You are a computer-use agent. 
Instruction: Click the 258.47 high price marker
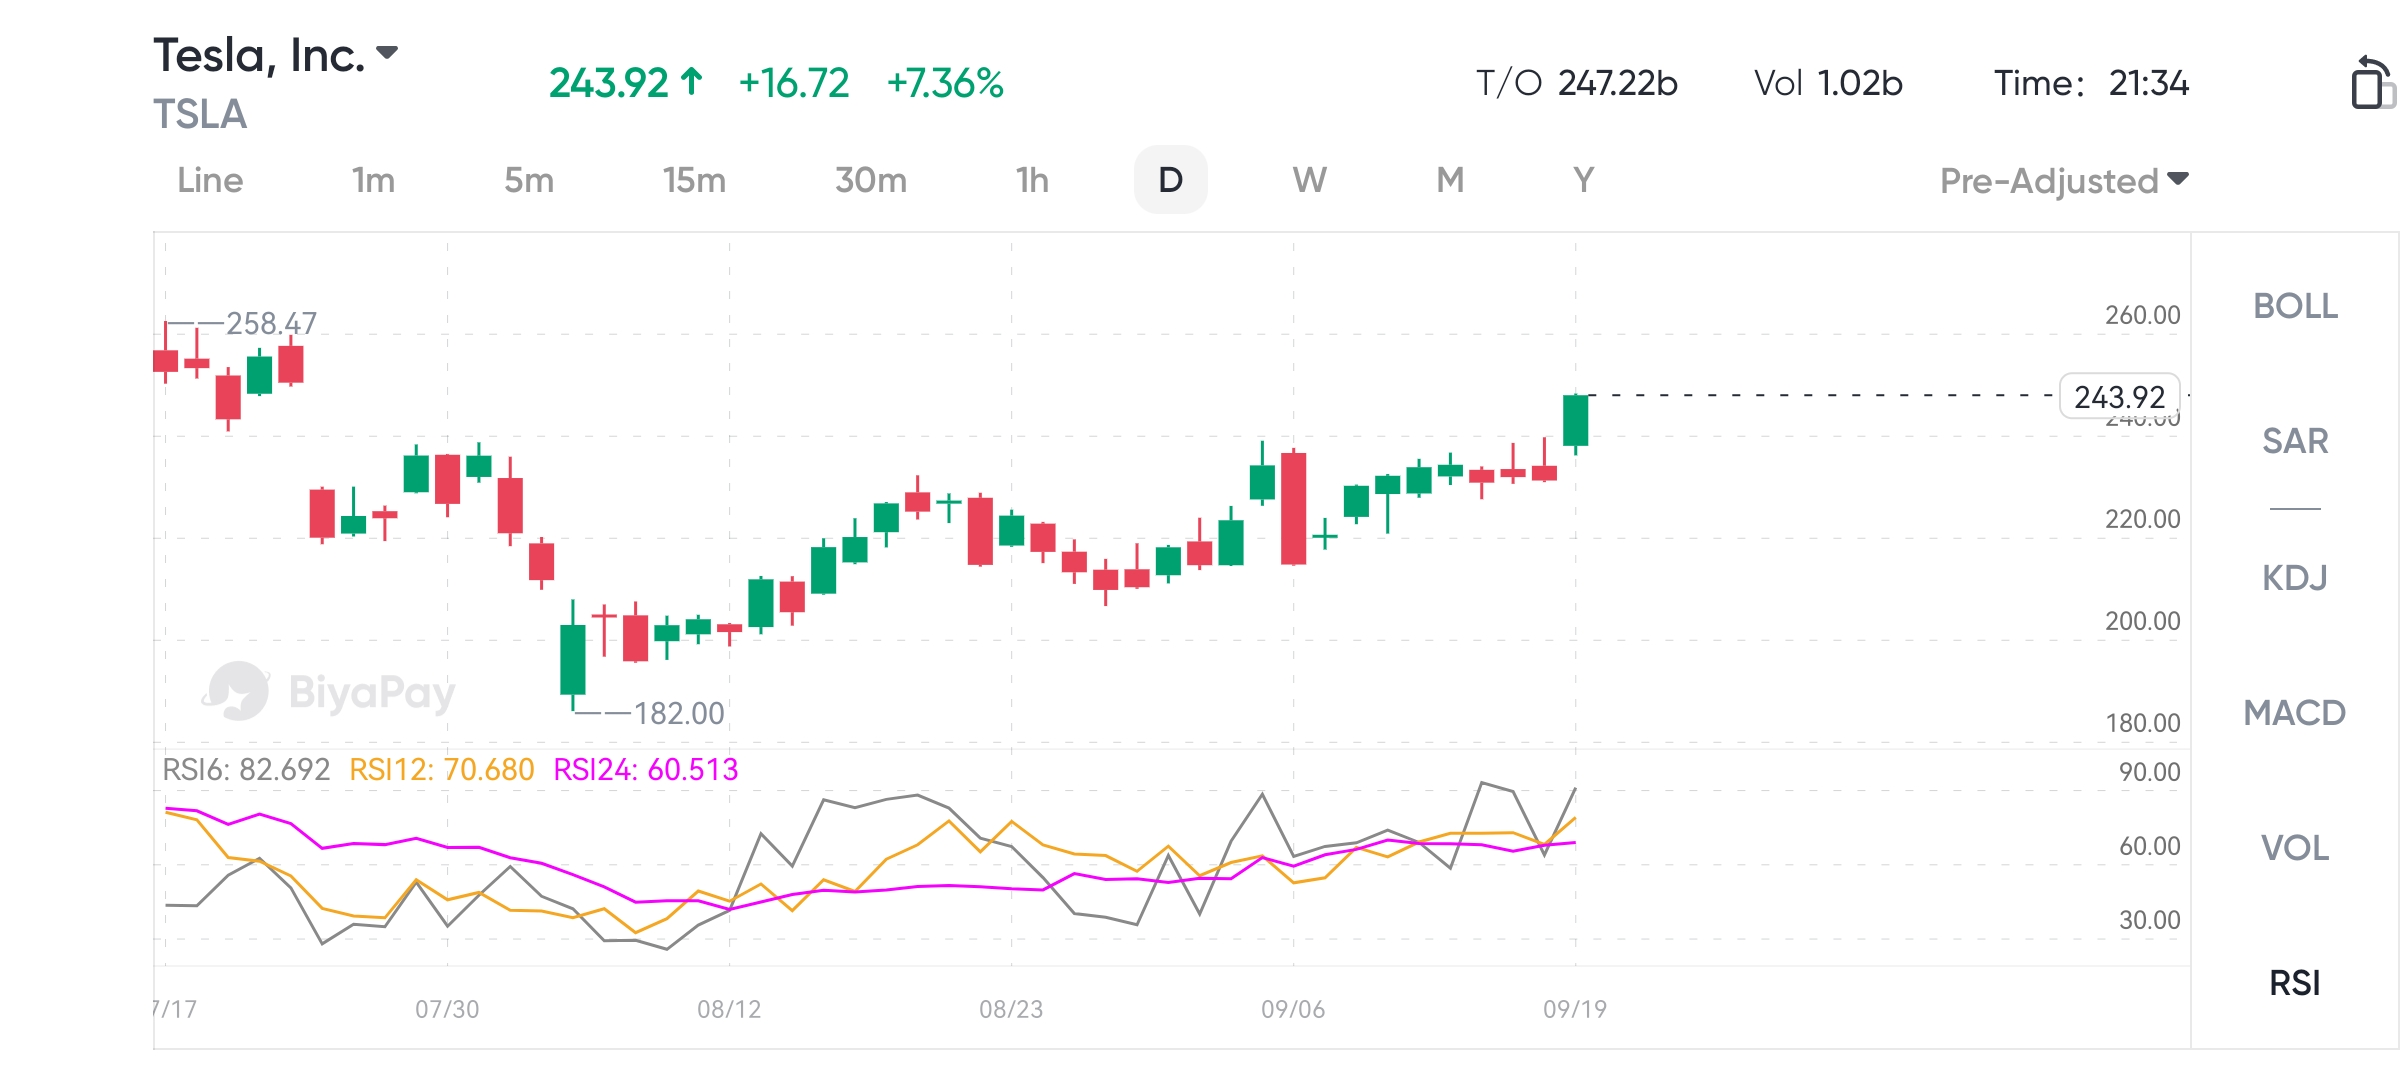point(271,323)
